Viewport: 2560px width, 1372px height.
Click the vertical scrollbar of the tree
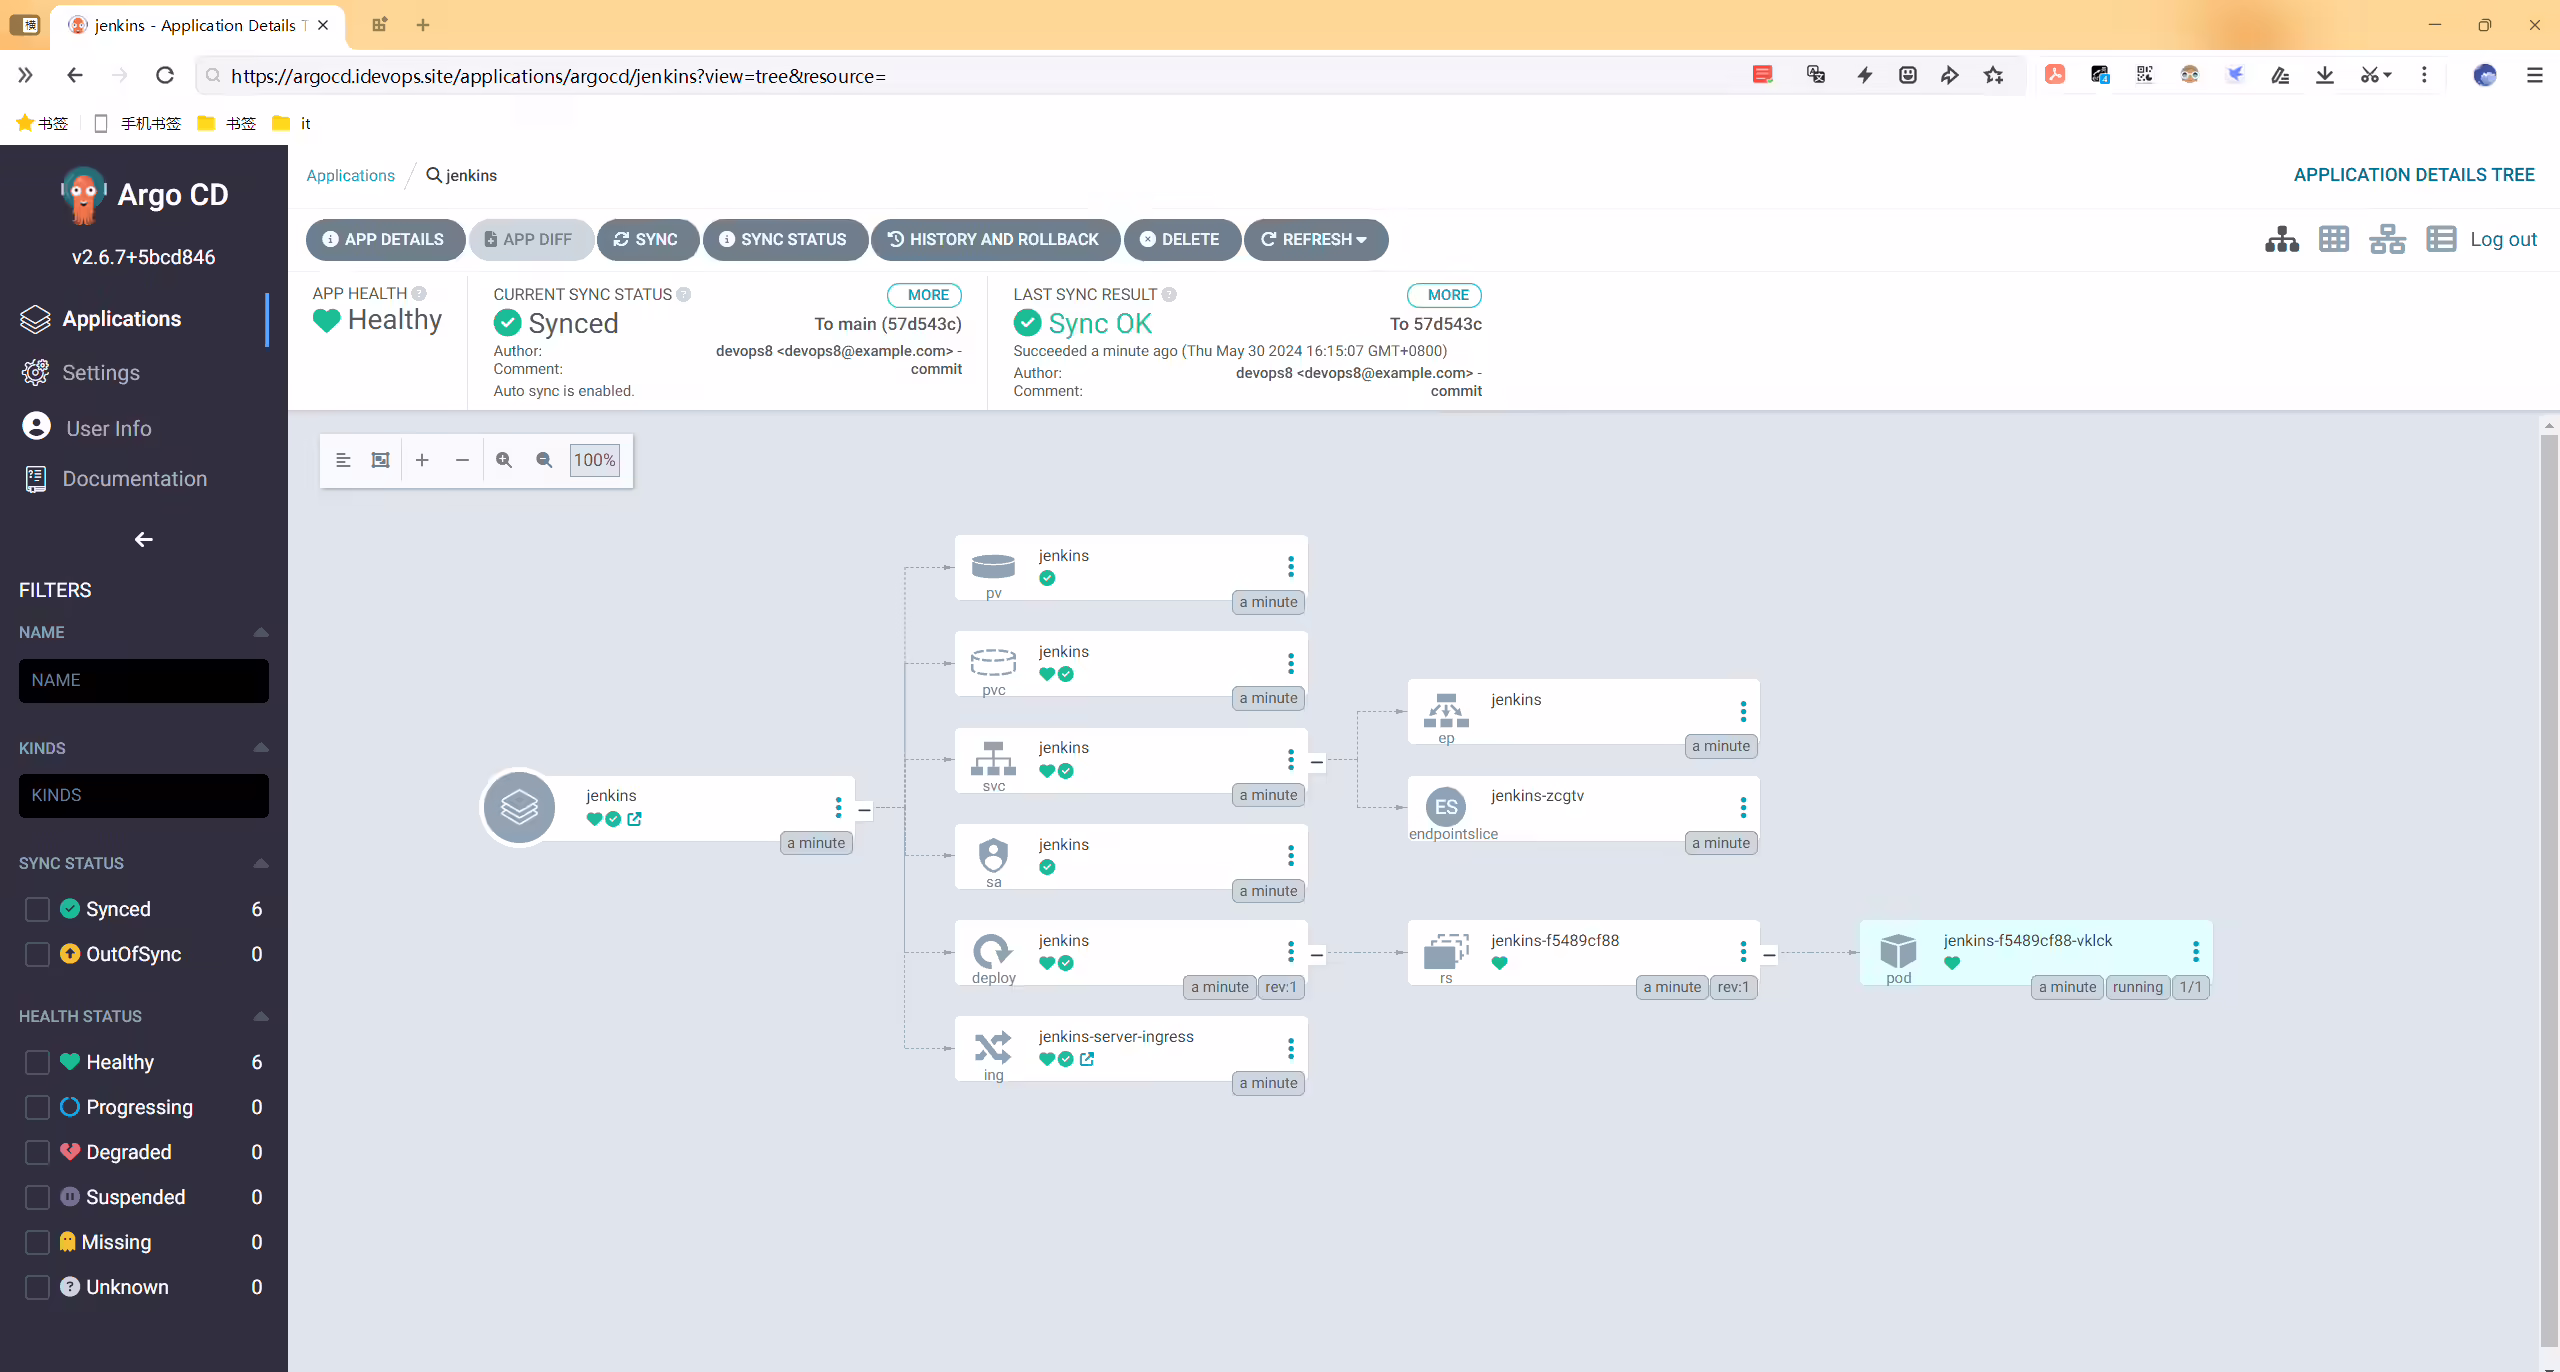2548,890
